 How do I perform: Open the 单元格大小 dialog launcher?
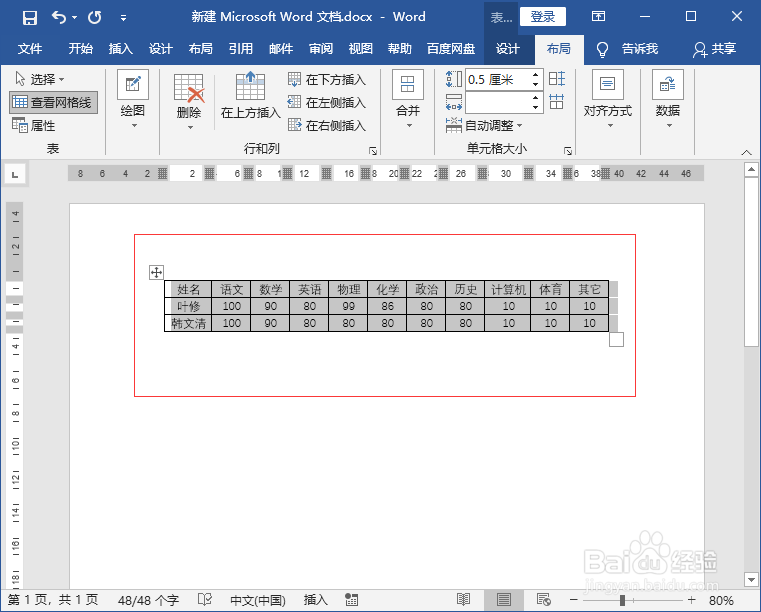(x=568, y=151)
